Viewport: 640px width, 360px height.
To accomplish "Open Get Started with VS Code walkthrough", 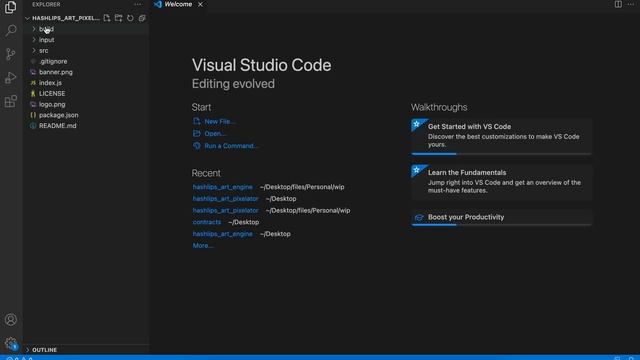I will (x=502, y=136).
